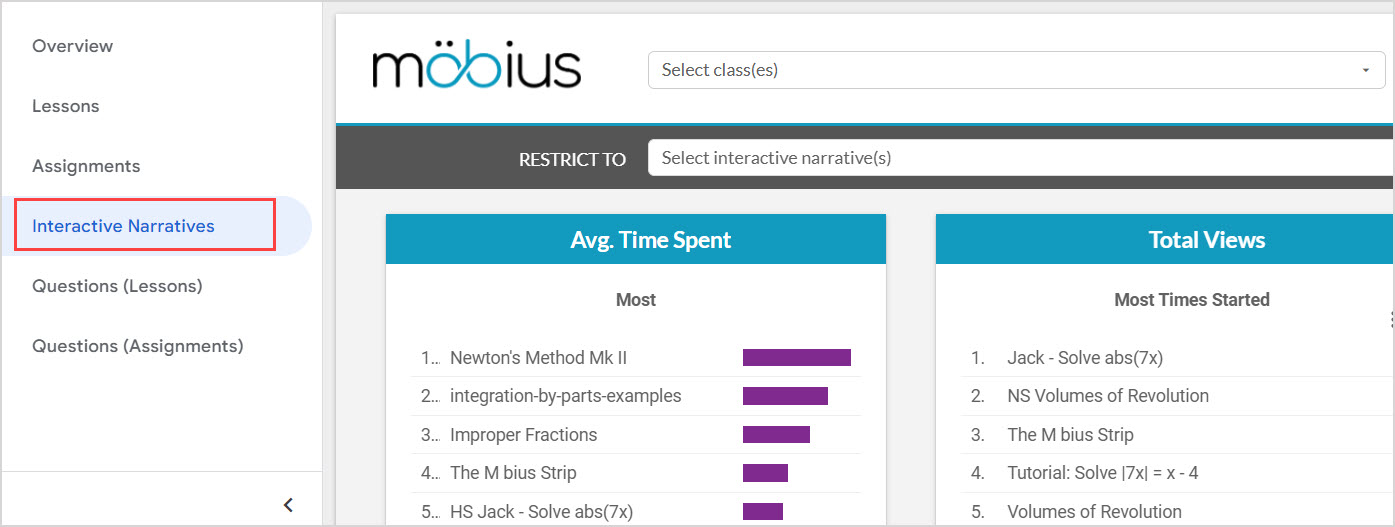
Task: Click Improper Fractions narrative
Action: click(x=523, y=435)
